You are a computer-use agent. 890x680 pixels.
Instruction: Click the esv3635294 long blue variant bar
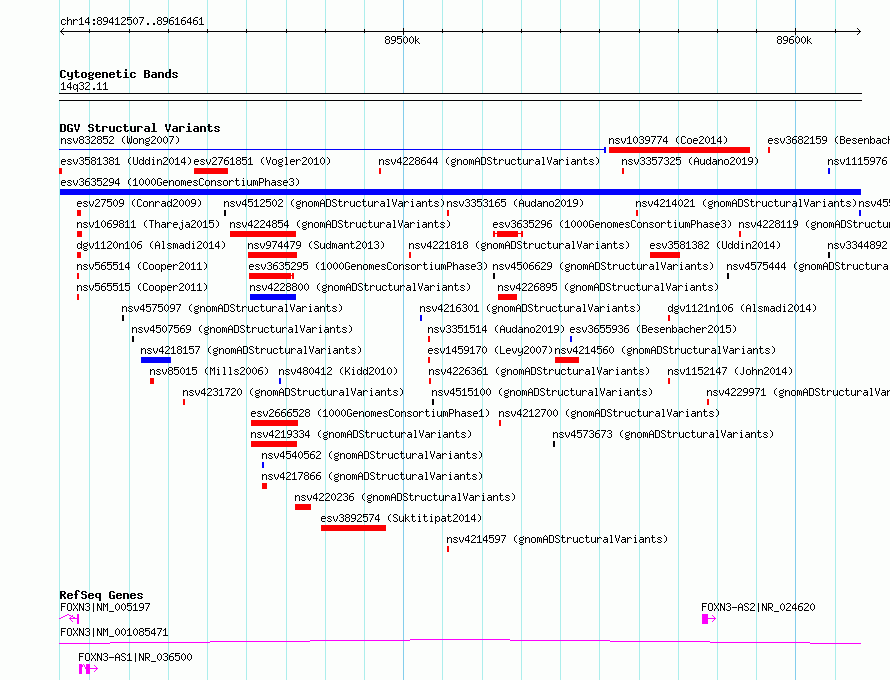[460, 192]
